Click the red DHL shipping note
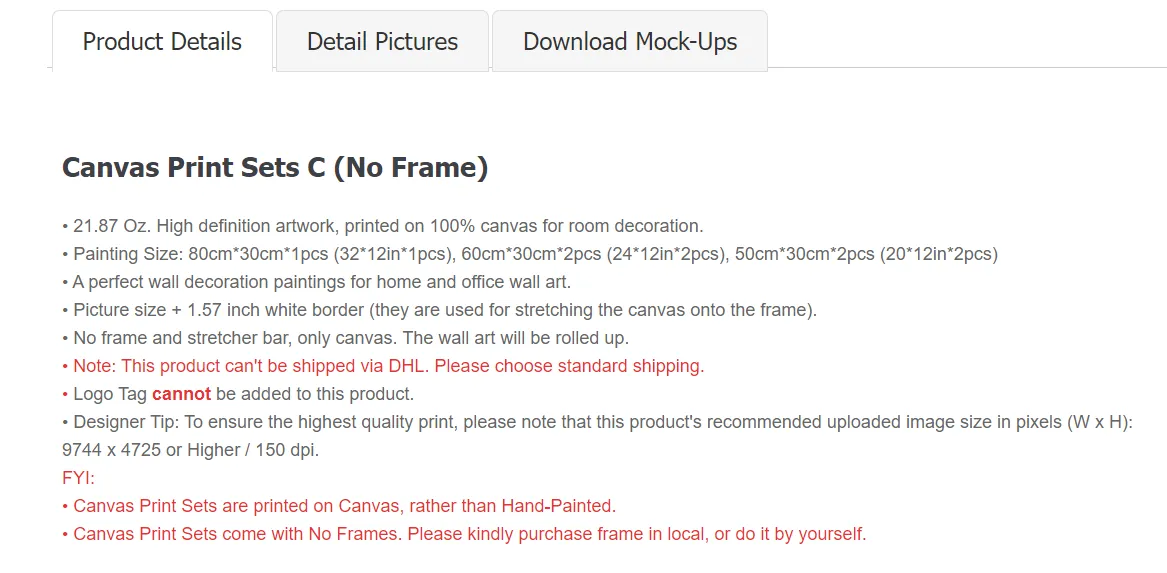This screenshot has height=573, width=1167. (383, 366)
